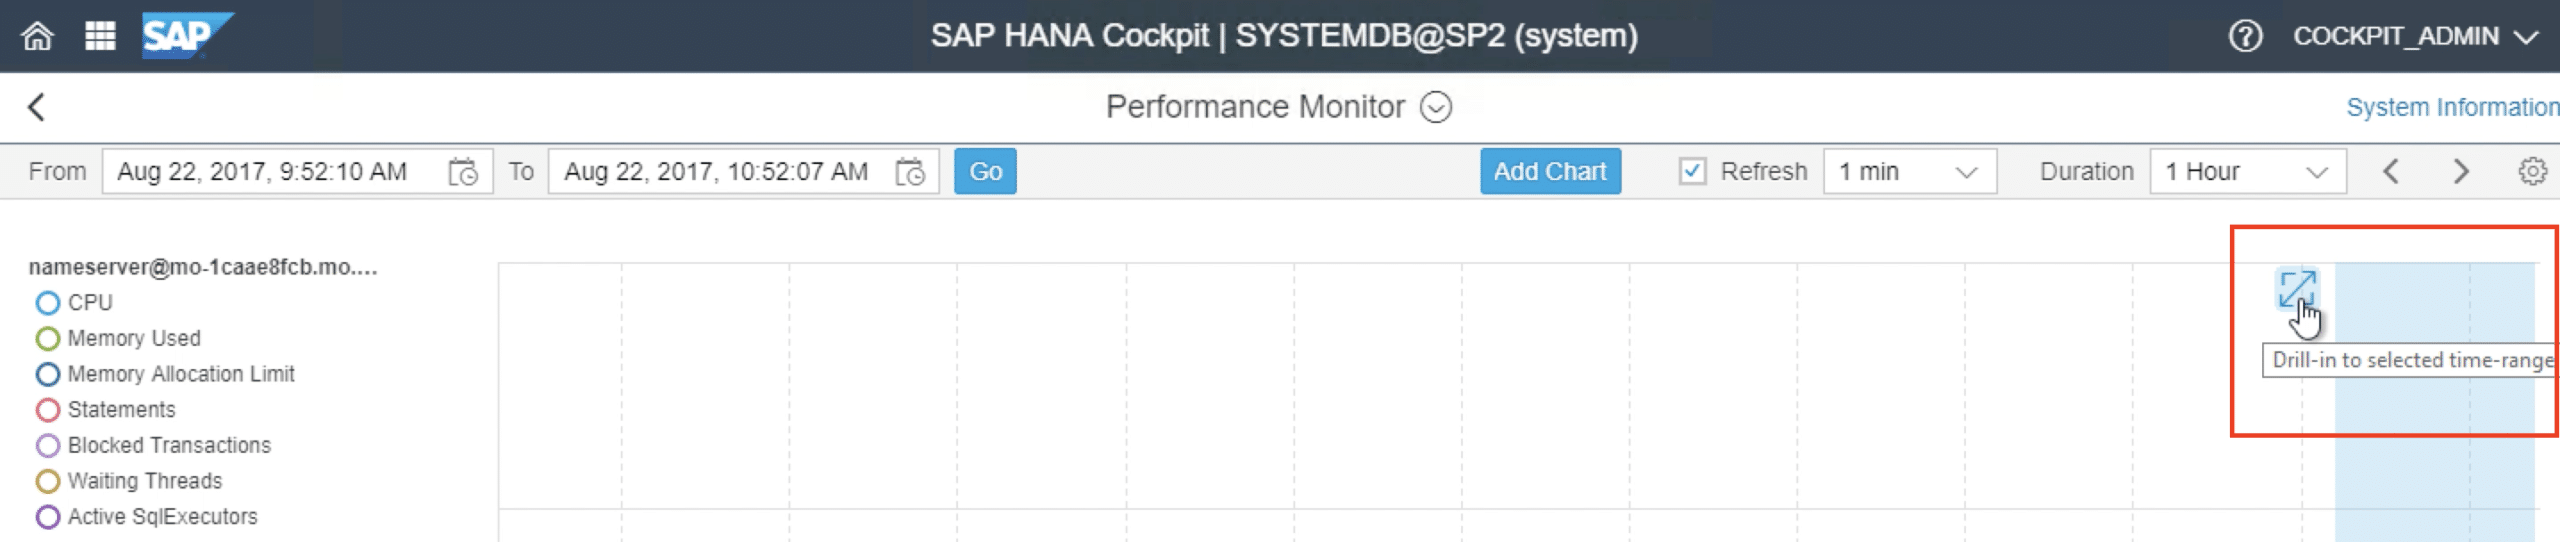Toggle the Memory Used series indicator

click(x=48, y=339)
